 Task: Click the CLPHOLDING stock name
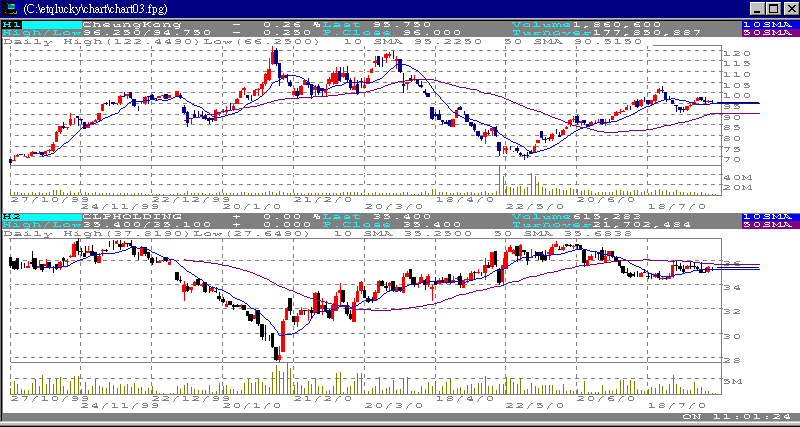[132, 217]
